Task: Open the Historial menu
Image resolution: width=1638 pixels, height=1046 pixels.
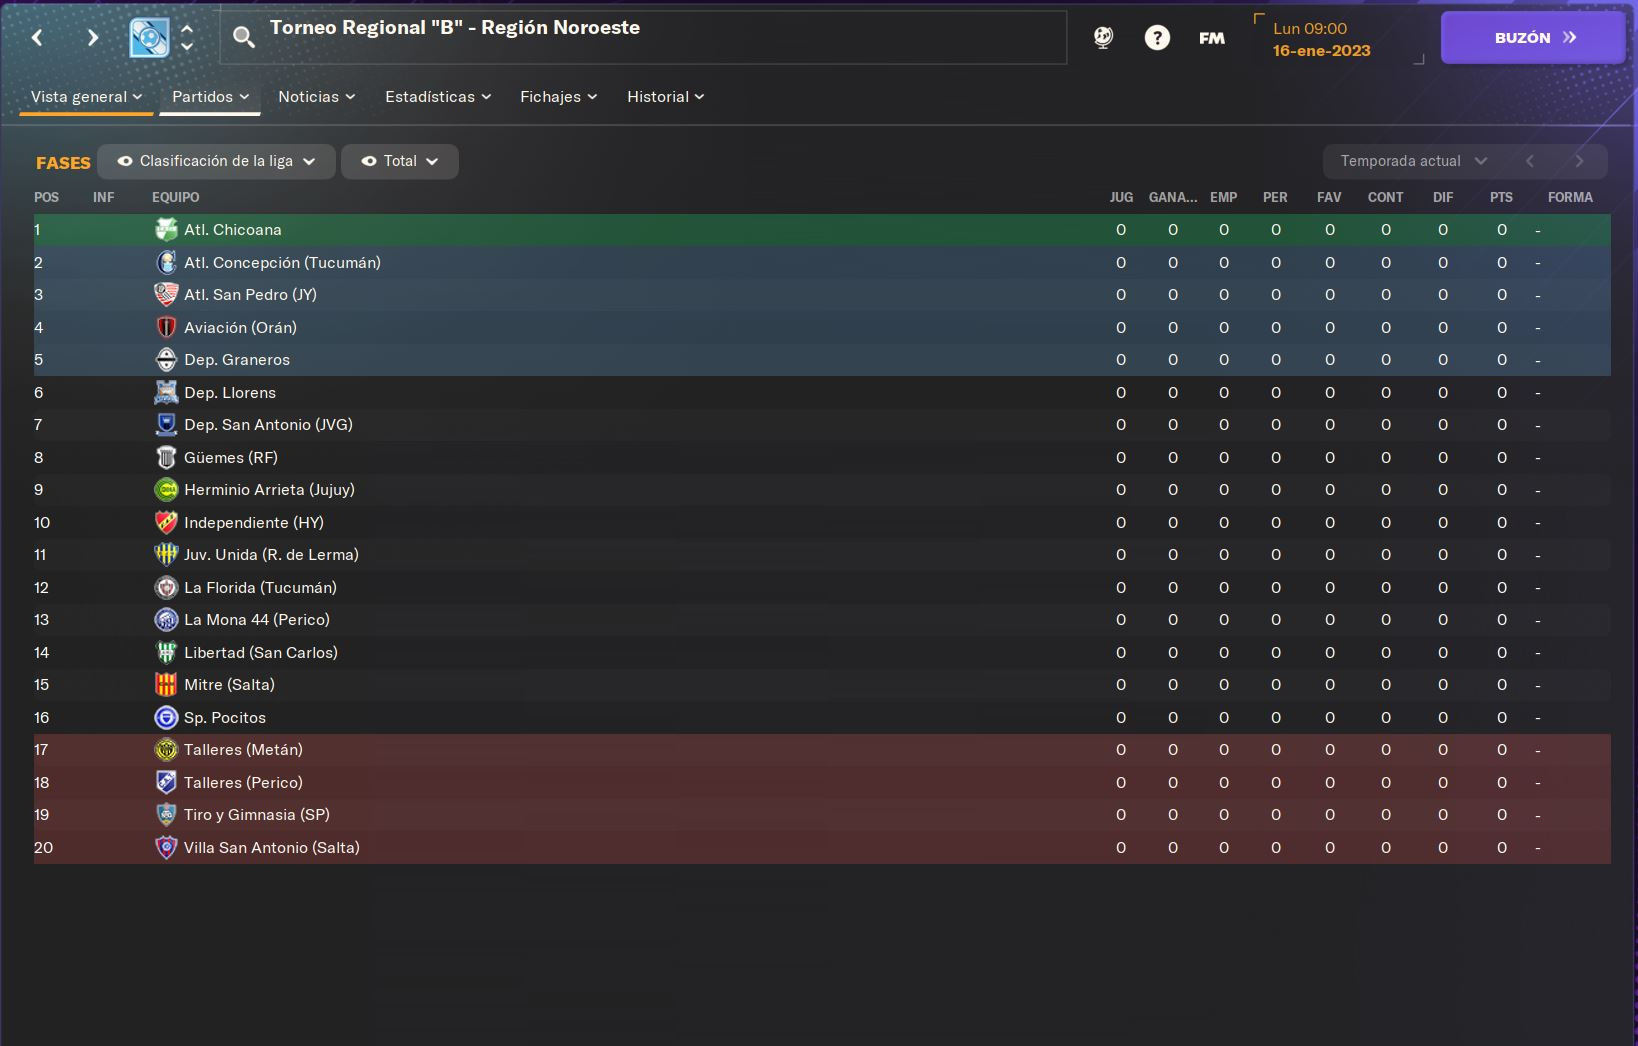Action: (x=665, y=97)
